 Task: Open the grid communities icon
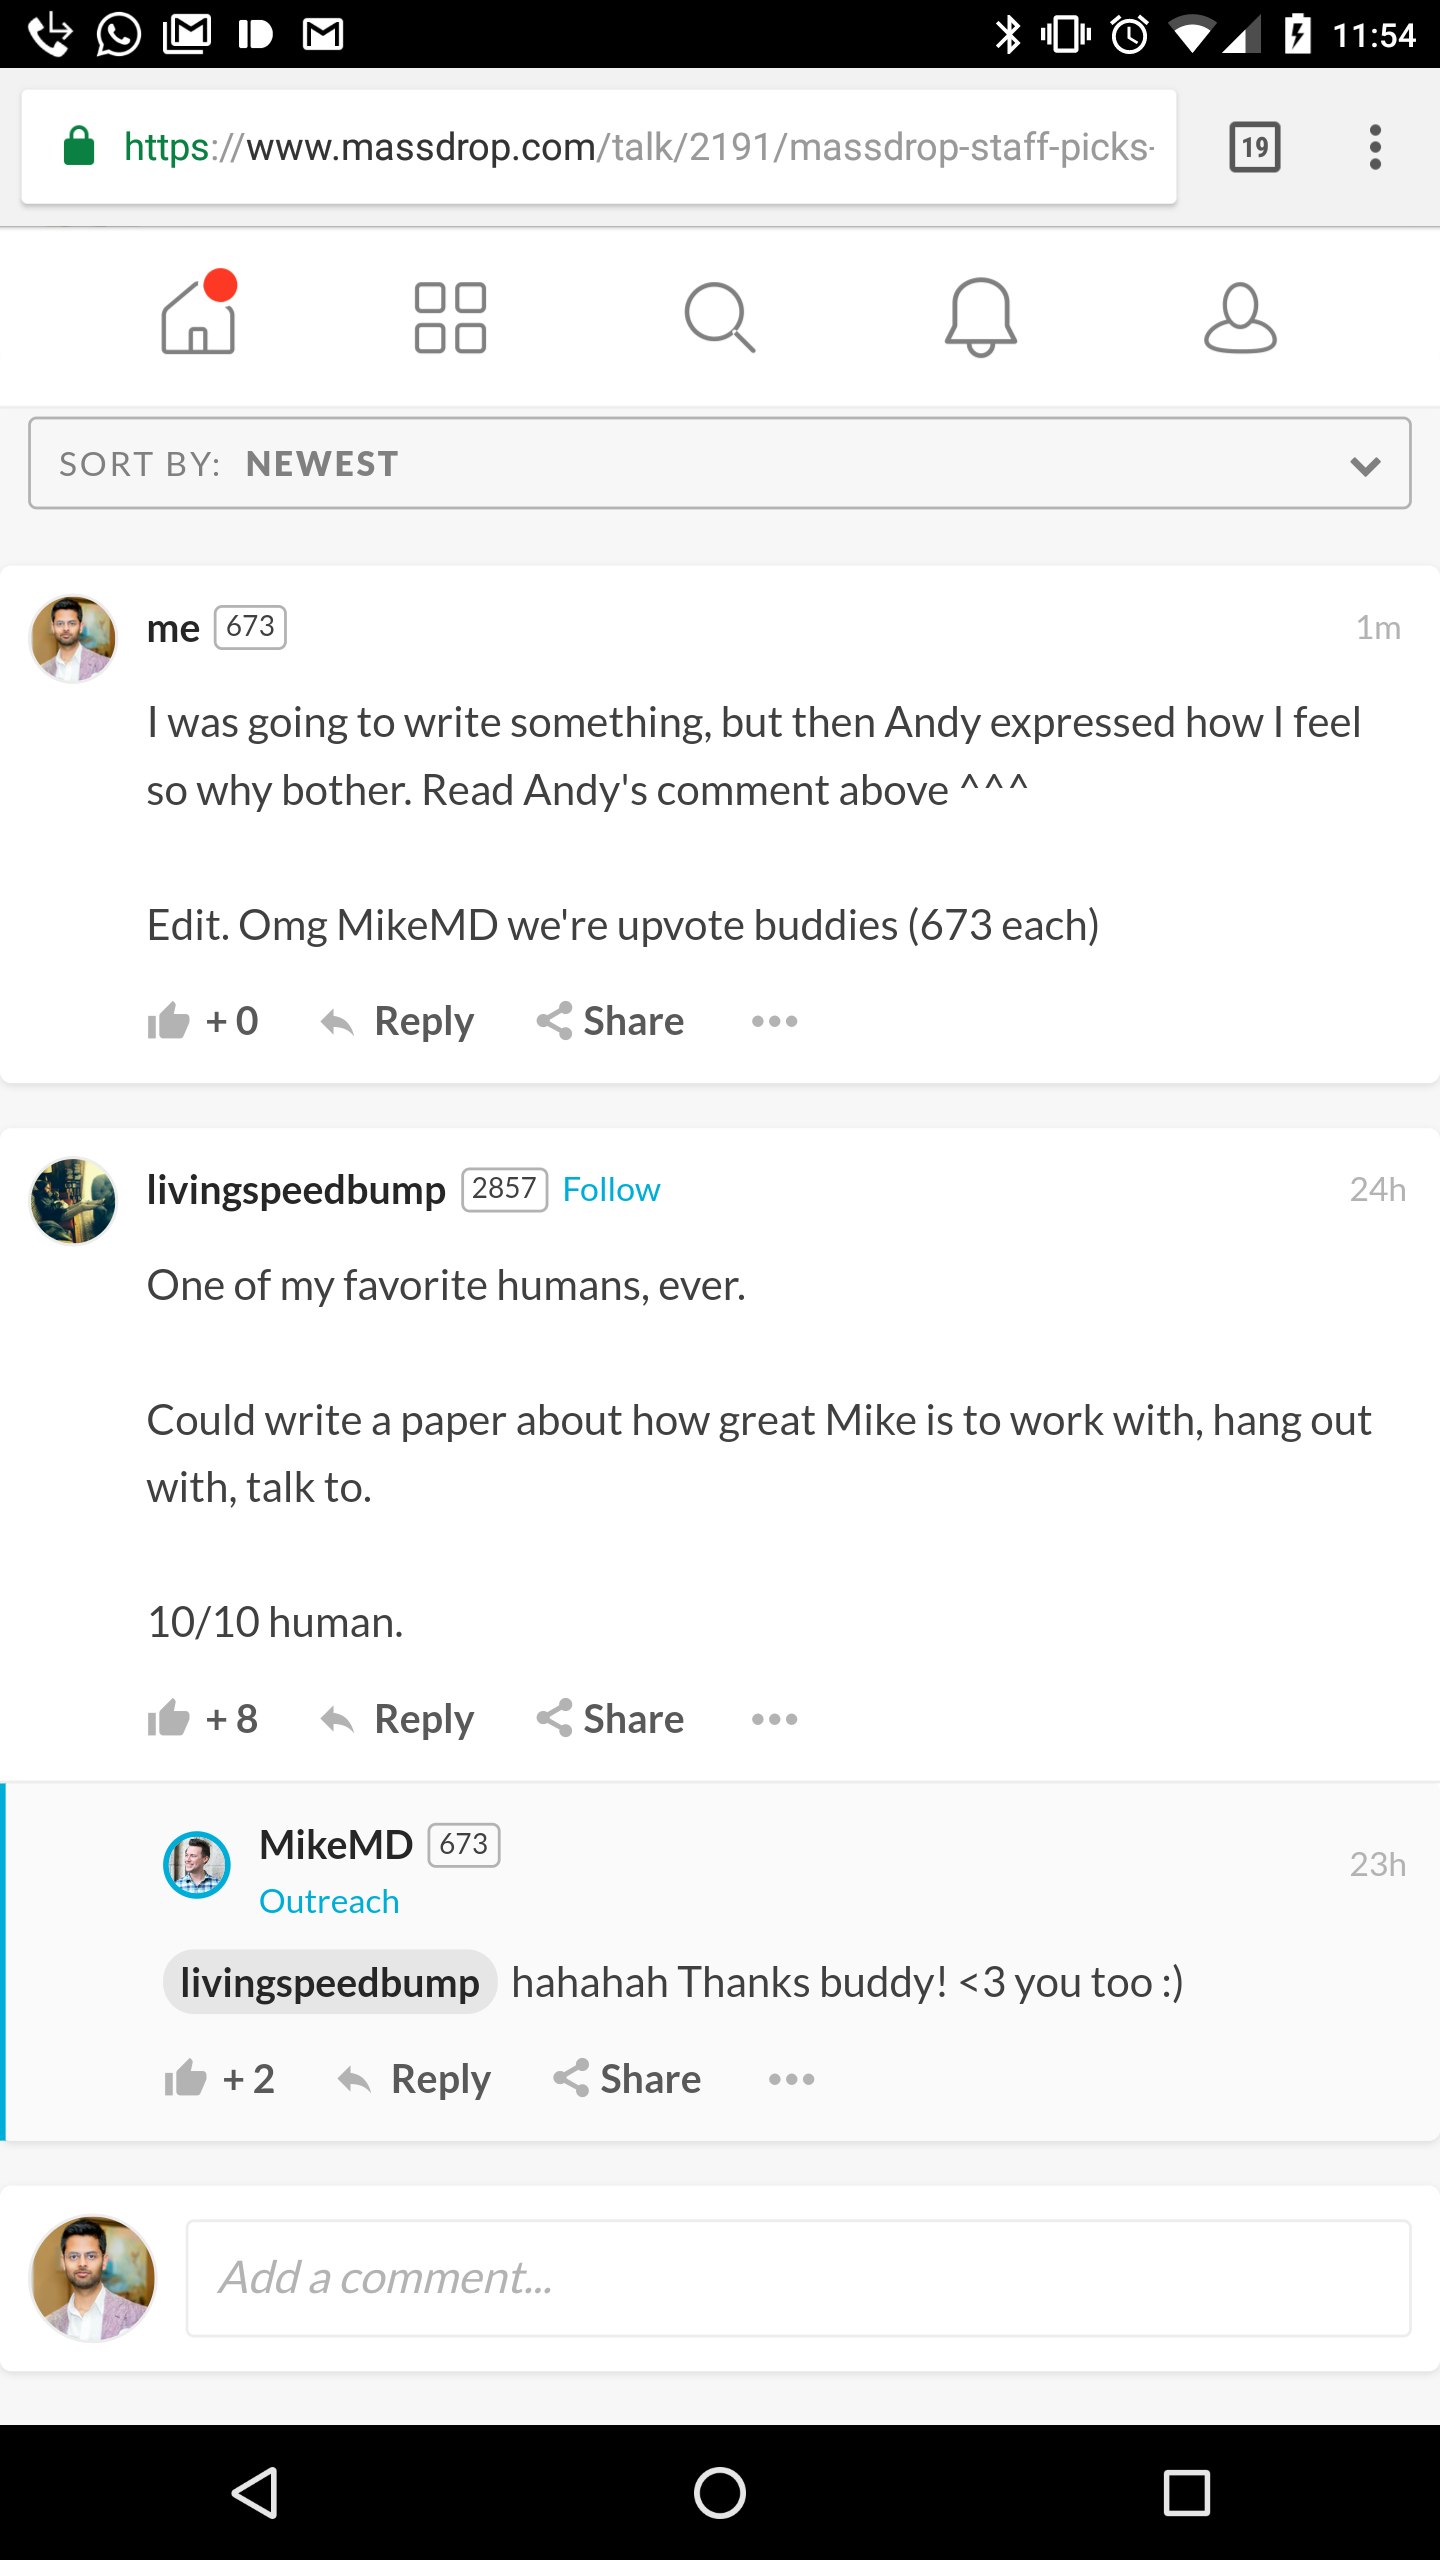450,317
